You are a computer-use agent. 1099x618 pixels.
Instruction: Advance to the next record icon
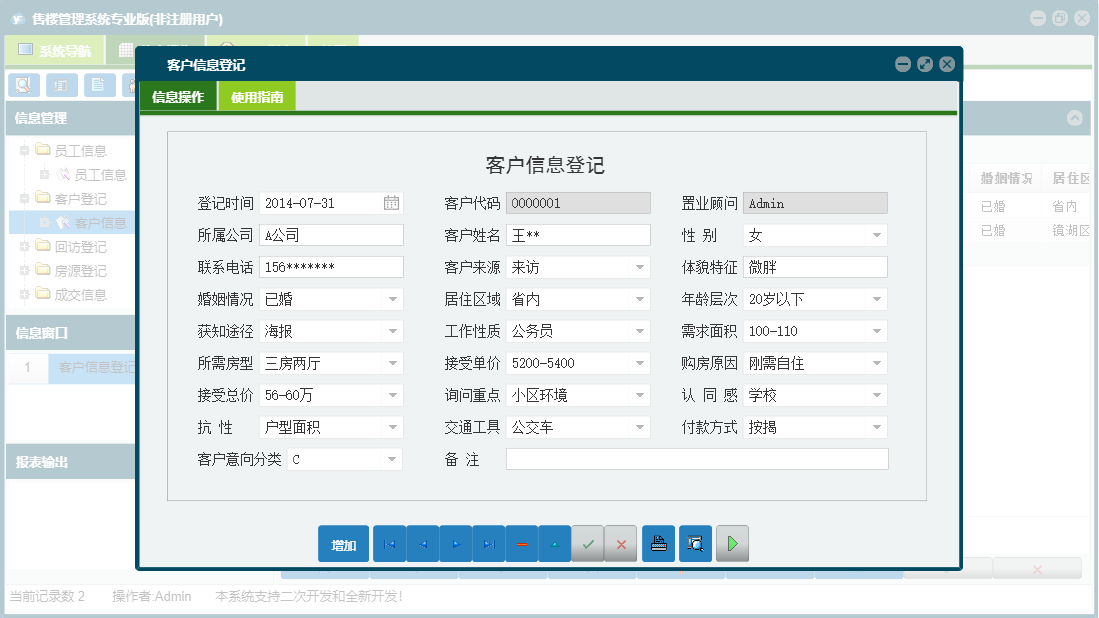(x=456, y=543)
